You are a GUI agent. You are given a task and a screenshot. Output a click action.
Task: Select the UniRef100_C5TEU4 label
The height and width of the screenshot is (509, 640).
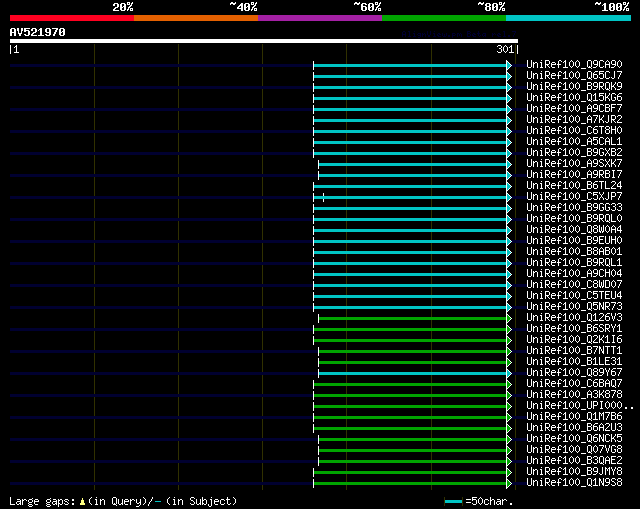[x=574, y=296]
